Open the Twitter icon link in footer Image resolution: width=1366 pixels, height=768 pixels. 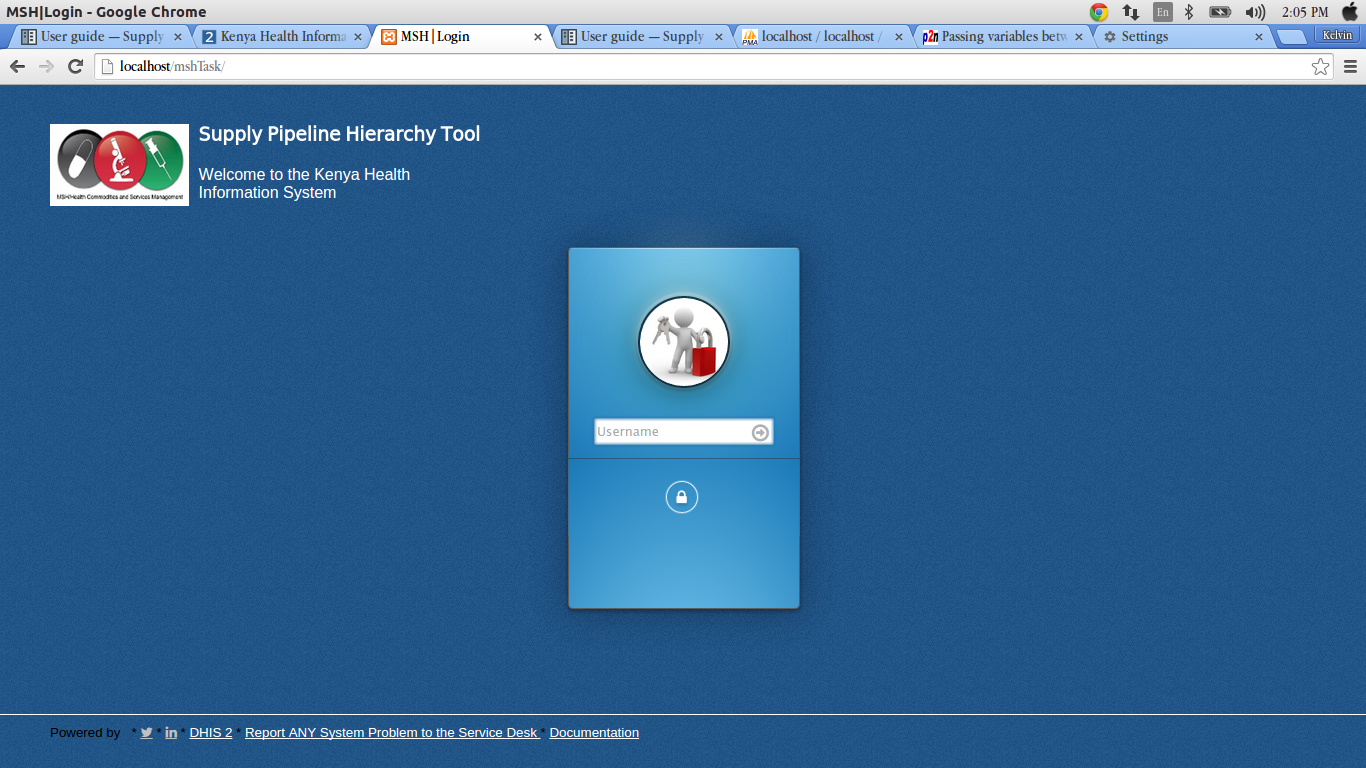(x=147, y=733)
